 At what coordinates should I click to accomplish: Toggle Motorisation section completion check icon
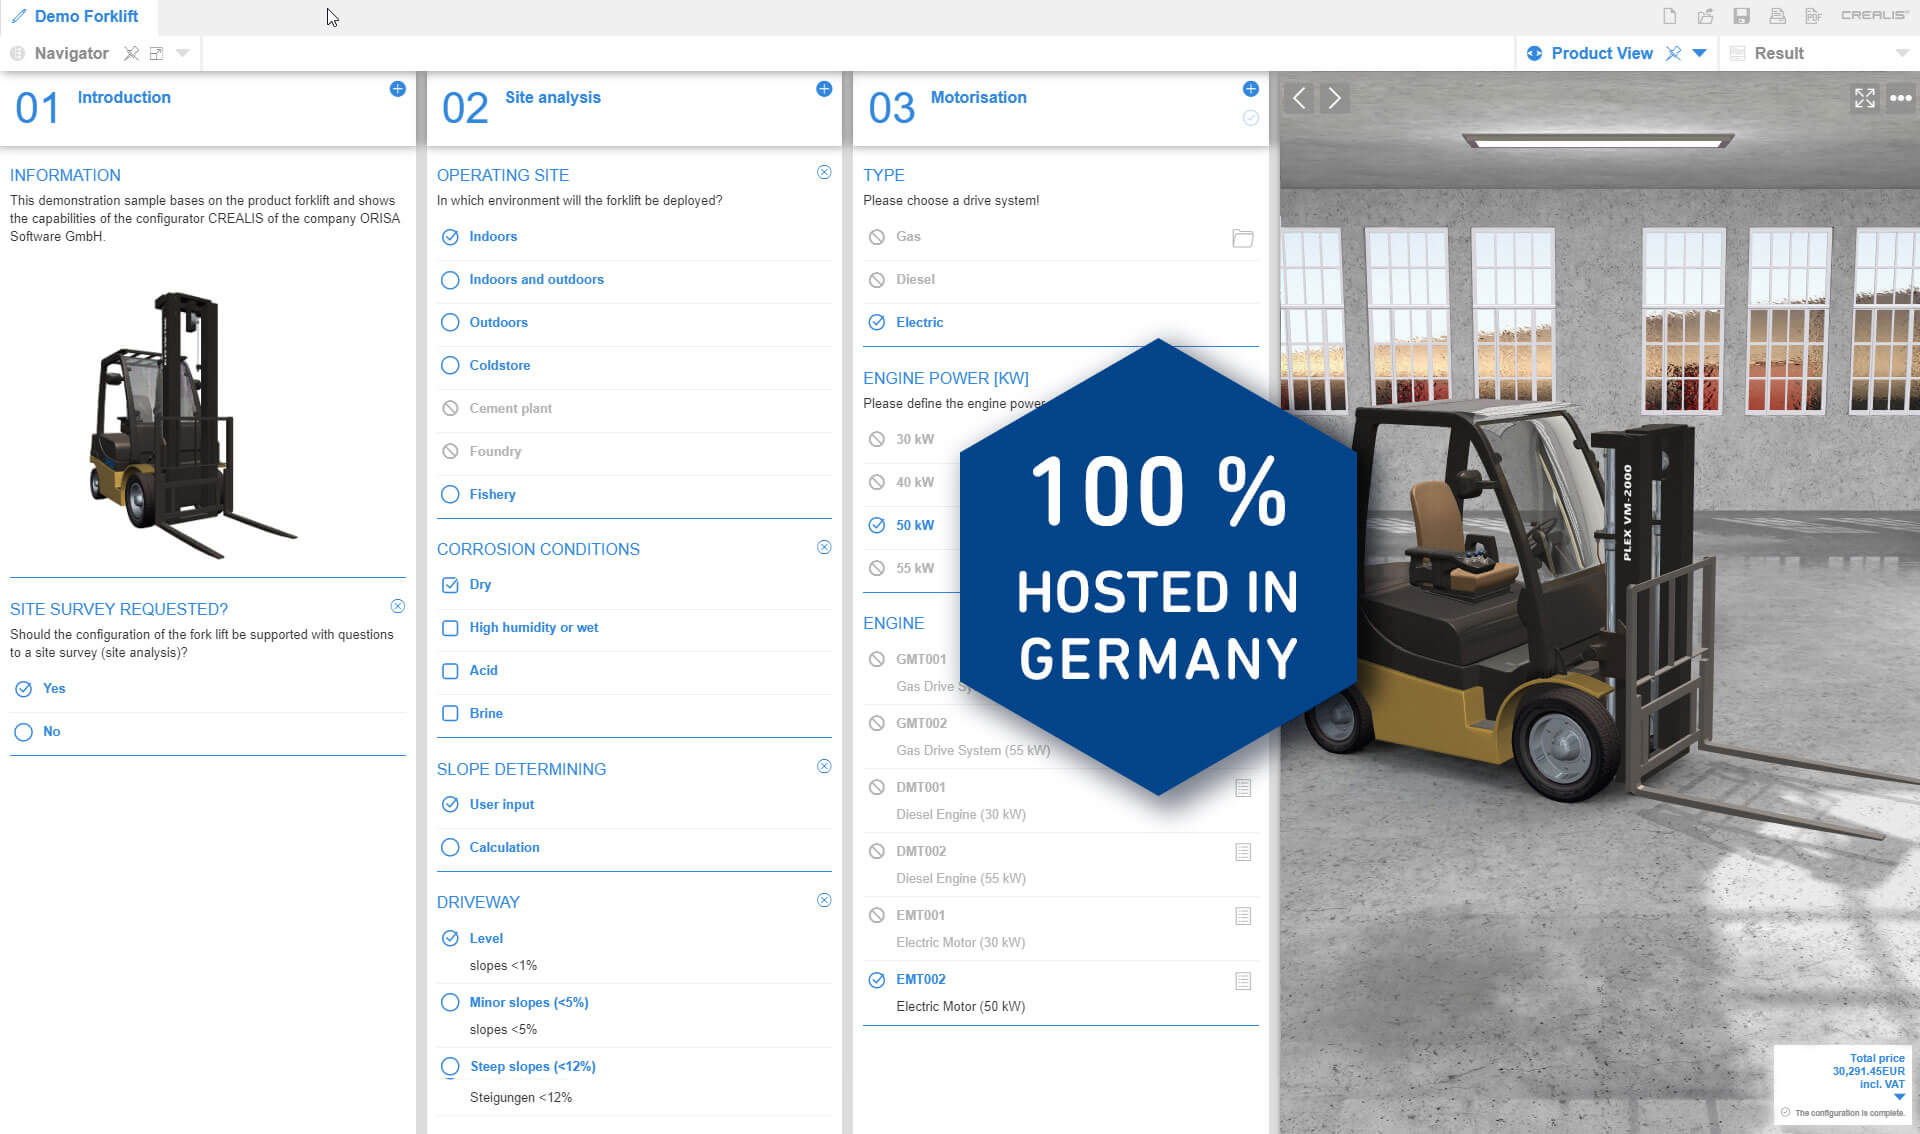coord(1250,118)
